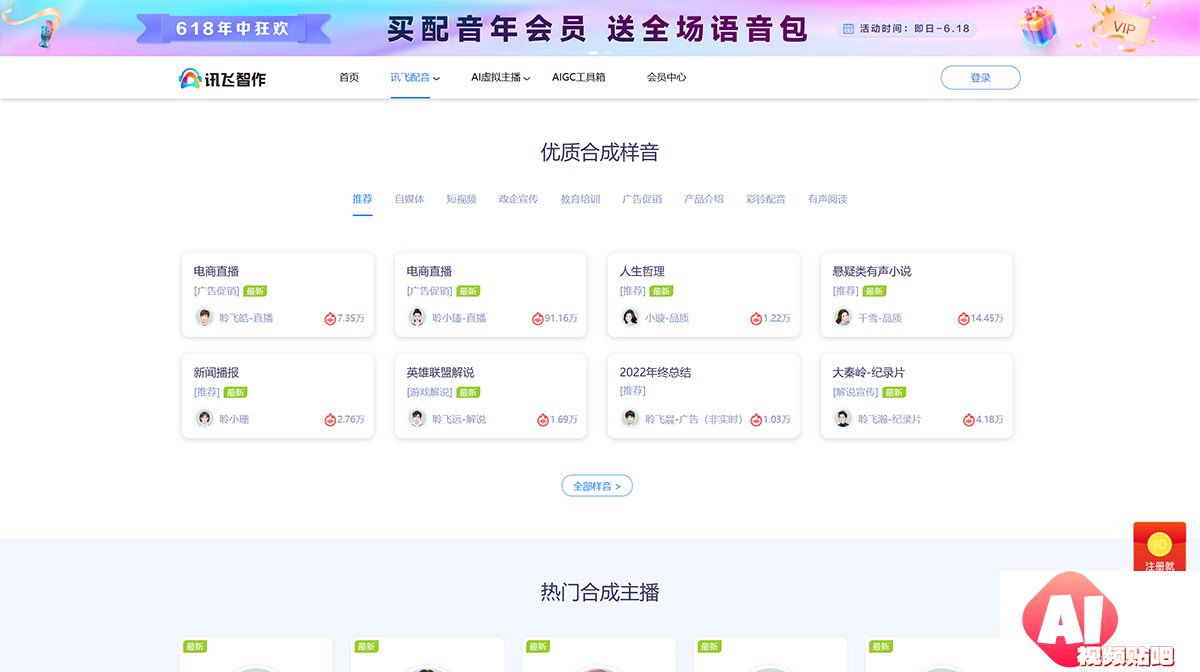
Task: Select the 推荐 sample tab
Action: pyautogui.click(x=362, y=199)
